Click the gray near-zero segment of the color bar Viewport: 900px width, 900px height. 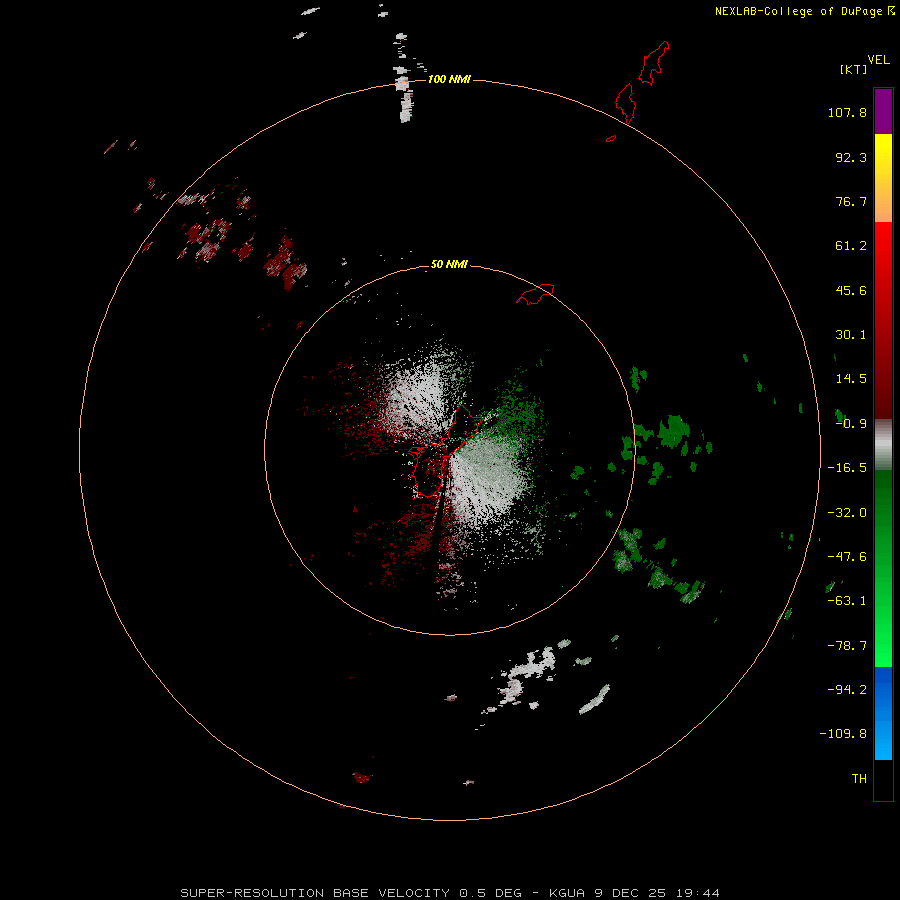[x=883, y=445]
